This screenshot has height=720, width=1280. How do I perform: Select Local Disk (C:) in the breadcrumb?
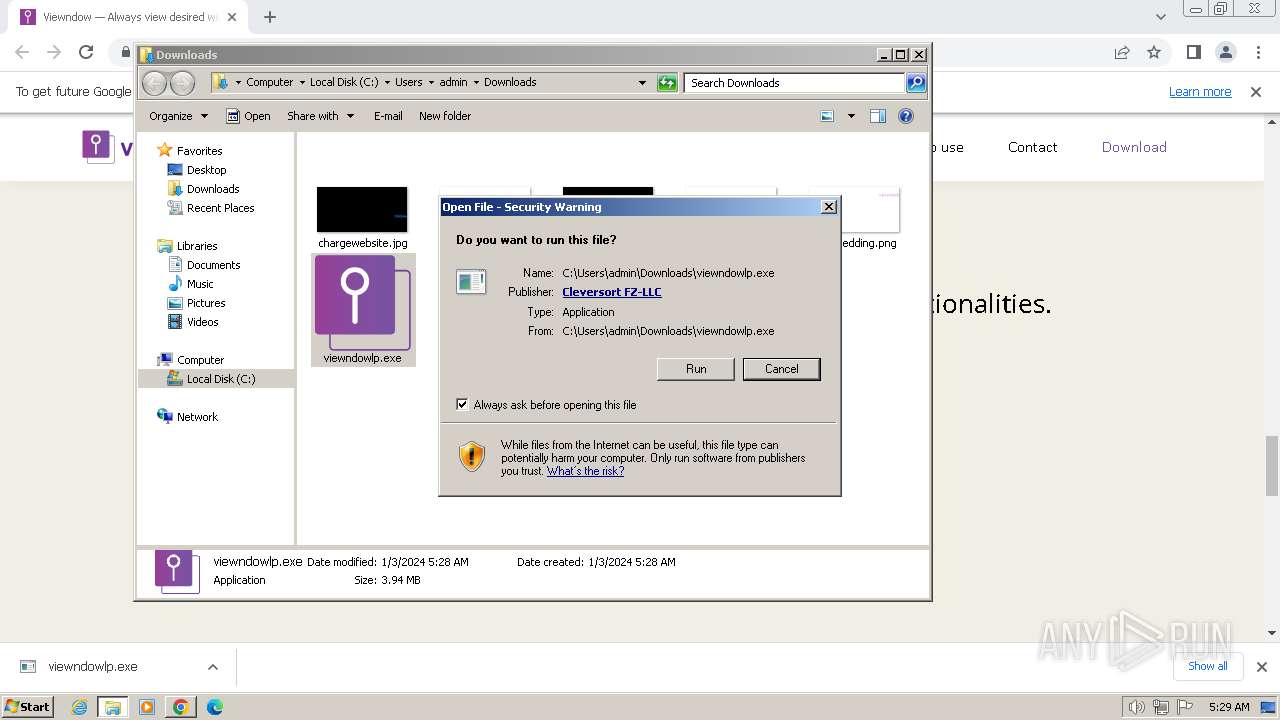tap(344, 83)
